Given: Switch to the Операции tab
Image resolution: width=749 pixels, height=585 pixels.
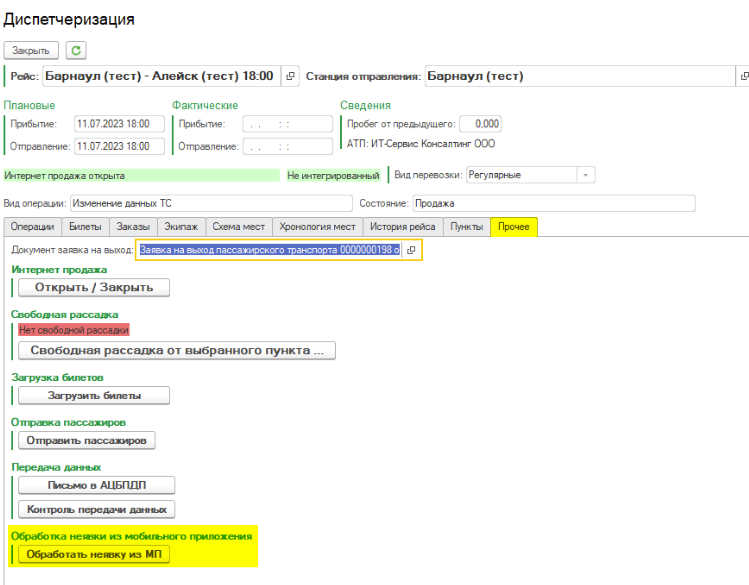Looking at the screenshot, I should (x=32, y=227).
